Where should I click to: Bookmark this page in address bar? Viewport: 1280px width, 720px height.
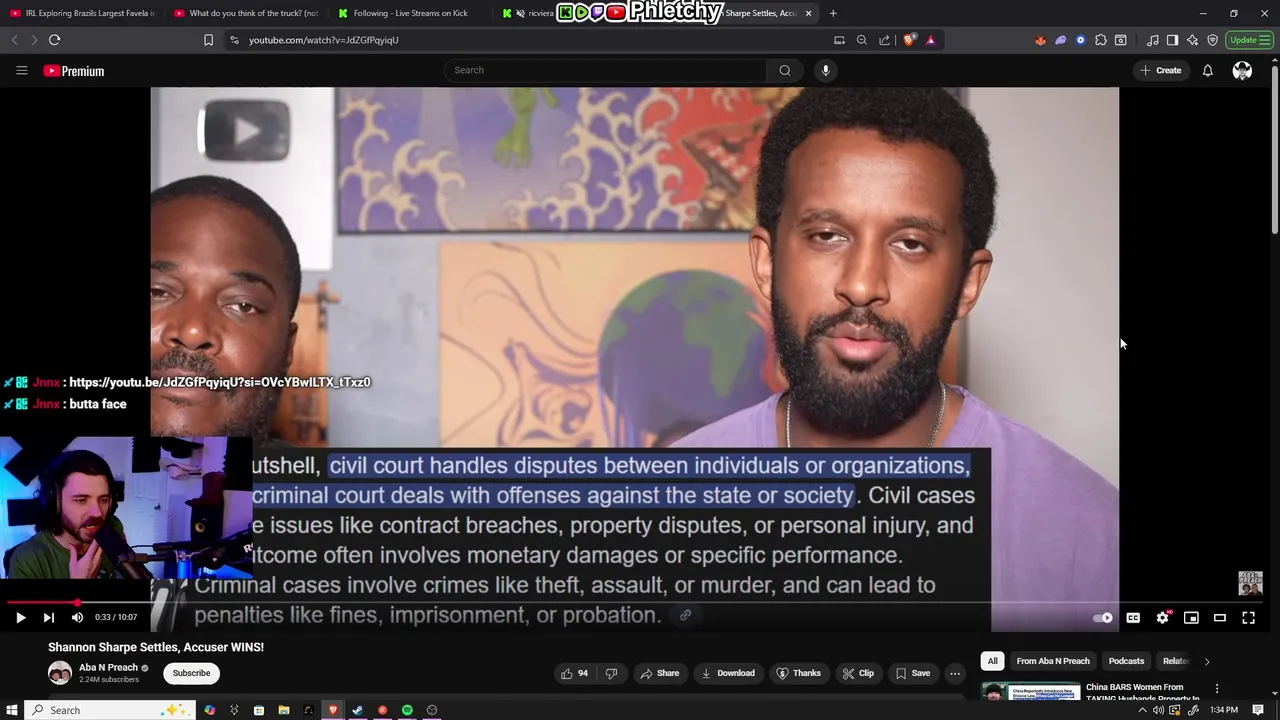point(208,40)
